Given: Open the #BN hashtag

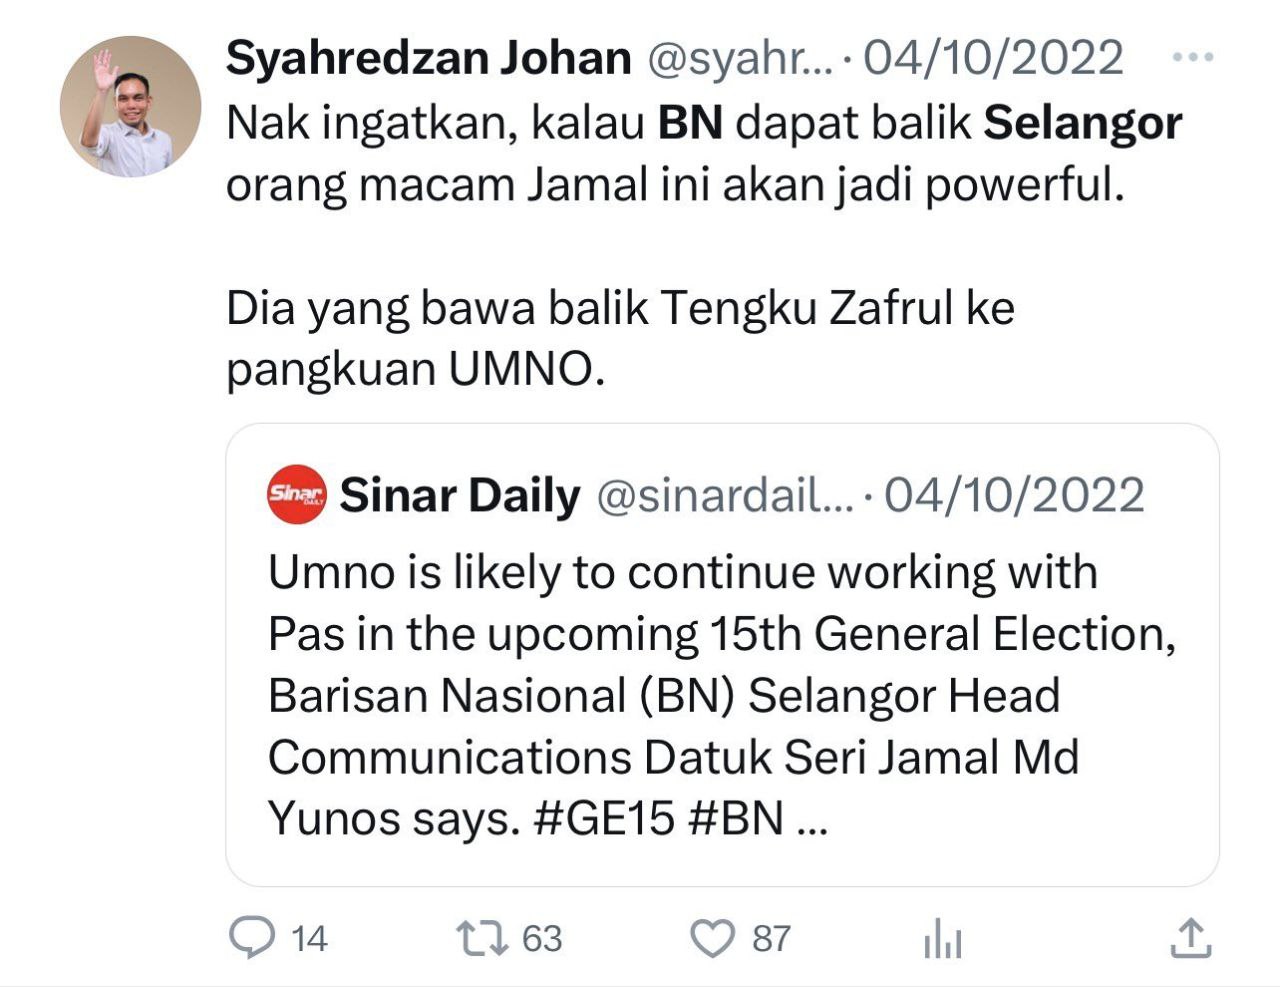Looking at the screenshot, I should coord(736,818).
